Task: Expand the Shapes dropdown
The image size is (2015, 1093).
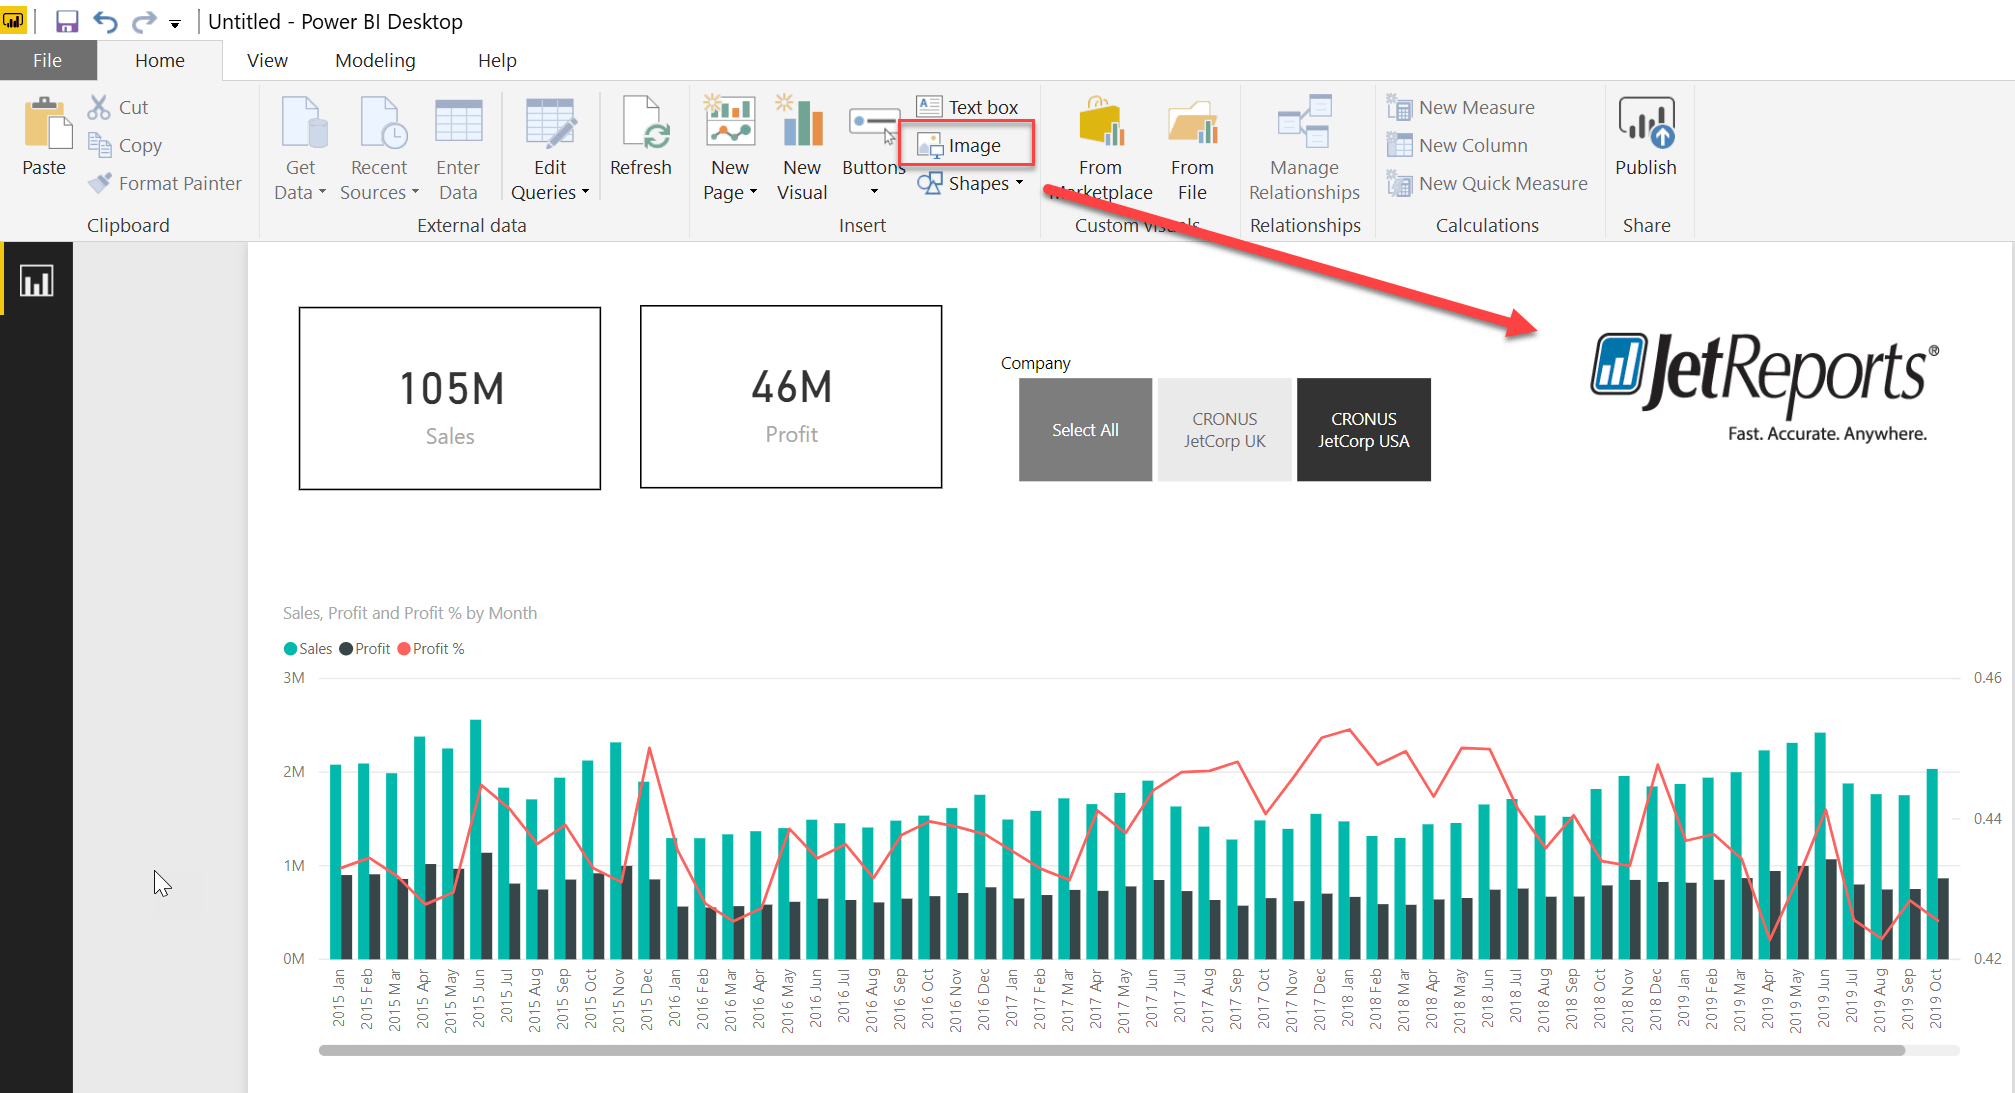Action: [x=1019, y=183]
